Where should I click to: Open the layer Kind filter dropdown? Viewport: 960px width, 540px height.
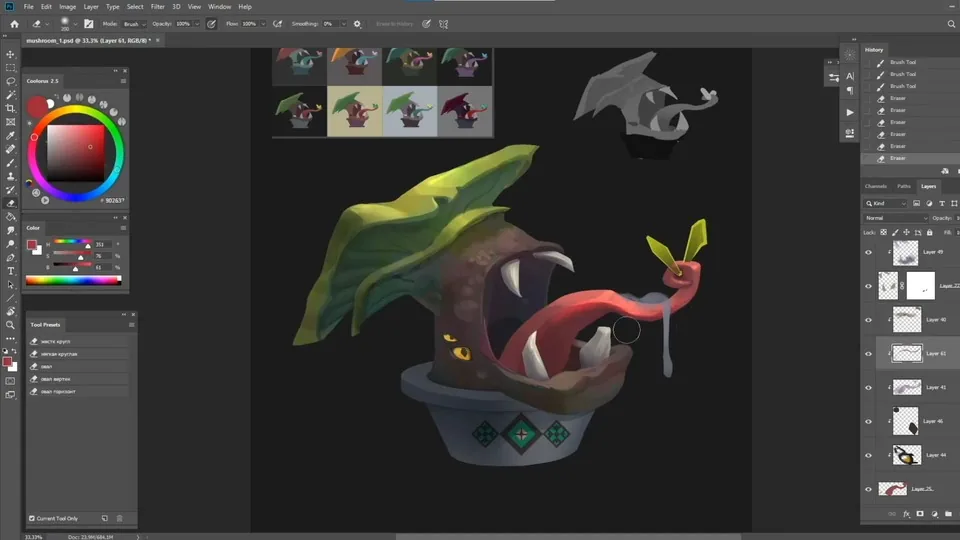(886, 203)
